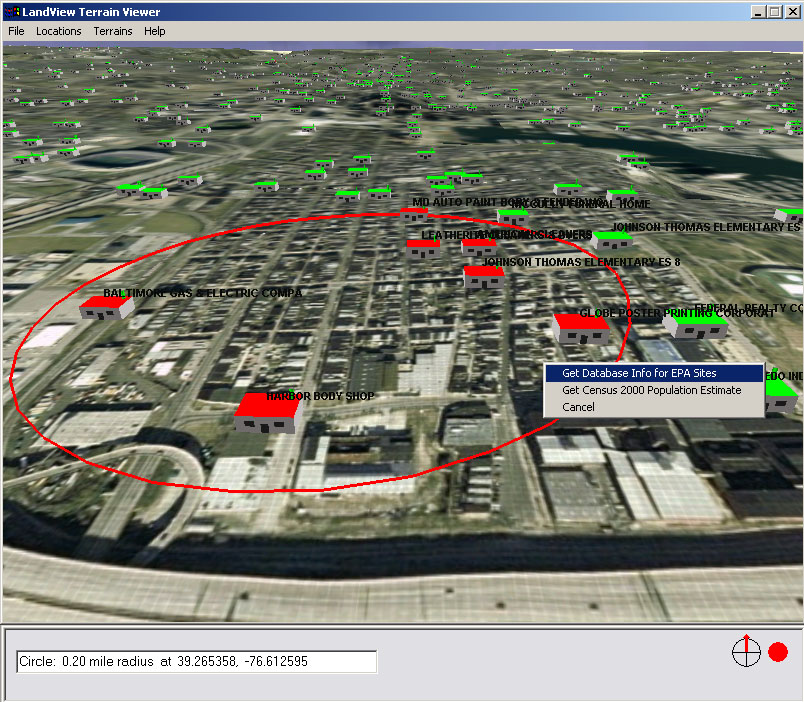Click the circle radius coordinates field
The width and height of the screenshot is (804, 702).
click(196, 661)
